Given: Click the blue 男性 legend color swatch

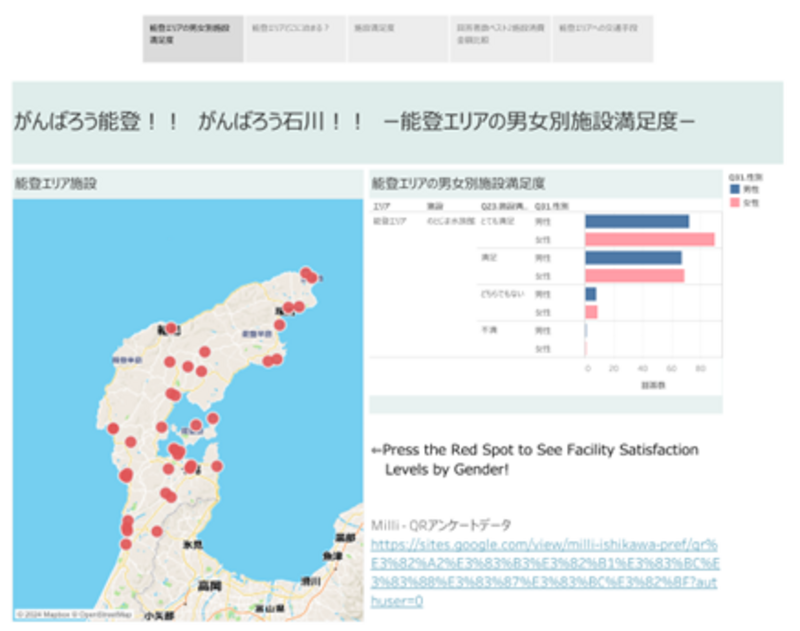Looking at the screenshot, I should (736, 189).
